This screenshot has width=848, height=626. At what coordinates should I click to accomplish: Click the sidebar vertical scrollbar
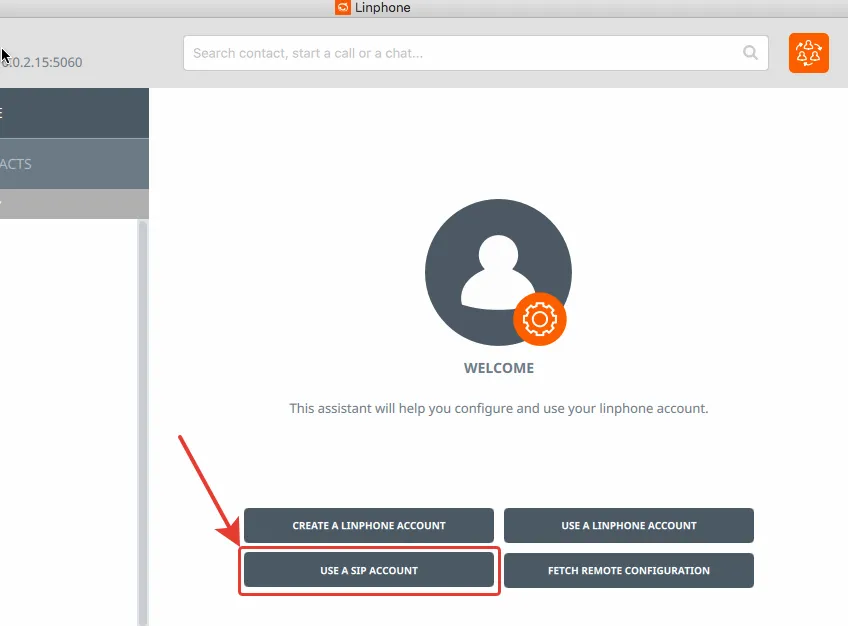[142, 420]
